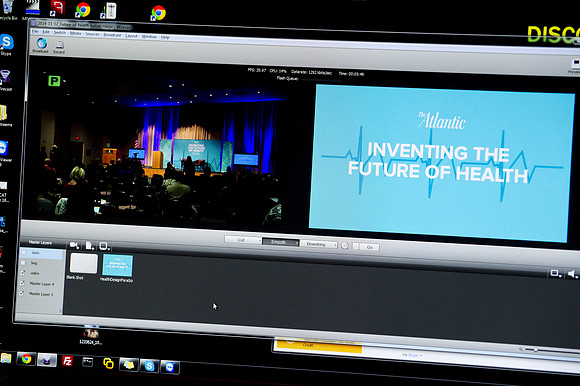Click the green P preview indicator
Viewport: 580px width, 386px height.
click(x=54, y=81)
